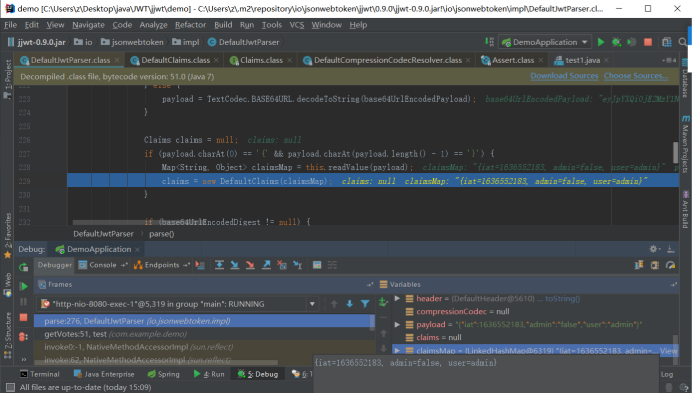The height and width of the screenshot is (393, 692).
Task: Filter frames with the funnel icon
Action: 365,304
